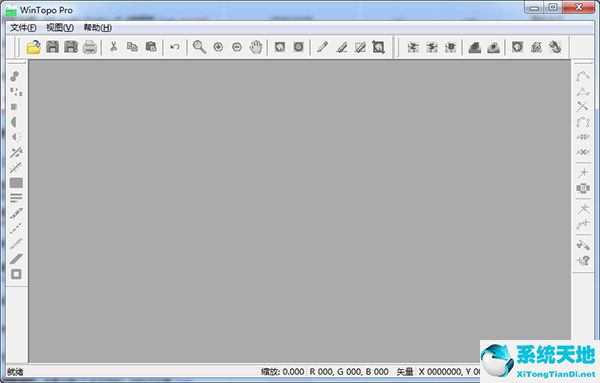The image size is (600, 383).
Task: Click the gray filled rectangle tool in left sidebar
Action: pos(16,183)
